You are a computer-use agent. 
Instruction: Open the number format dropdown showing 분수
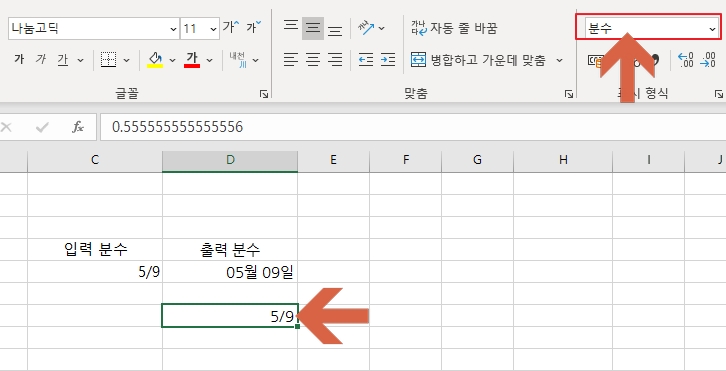pyautogui.click(x=651, y=29)
